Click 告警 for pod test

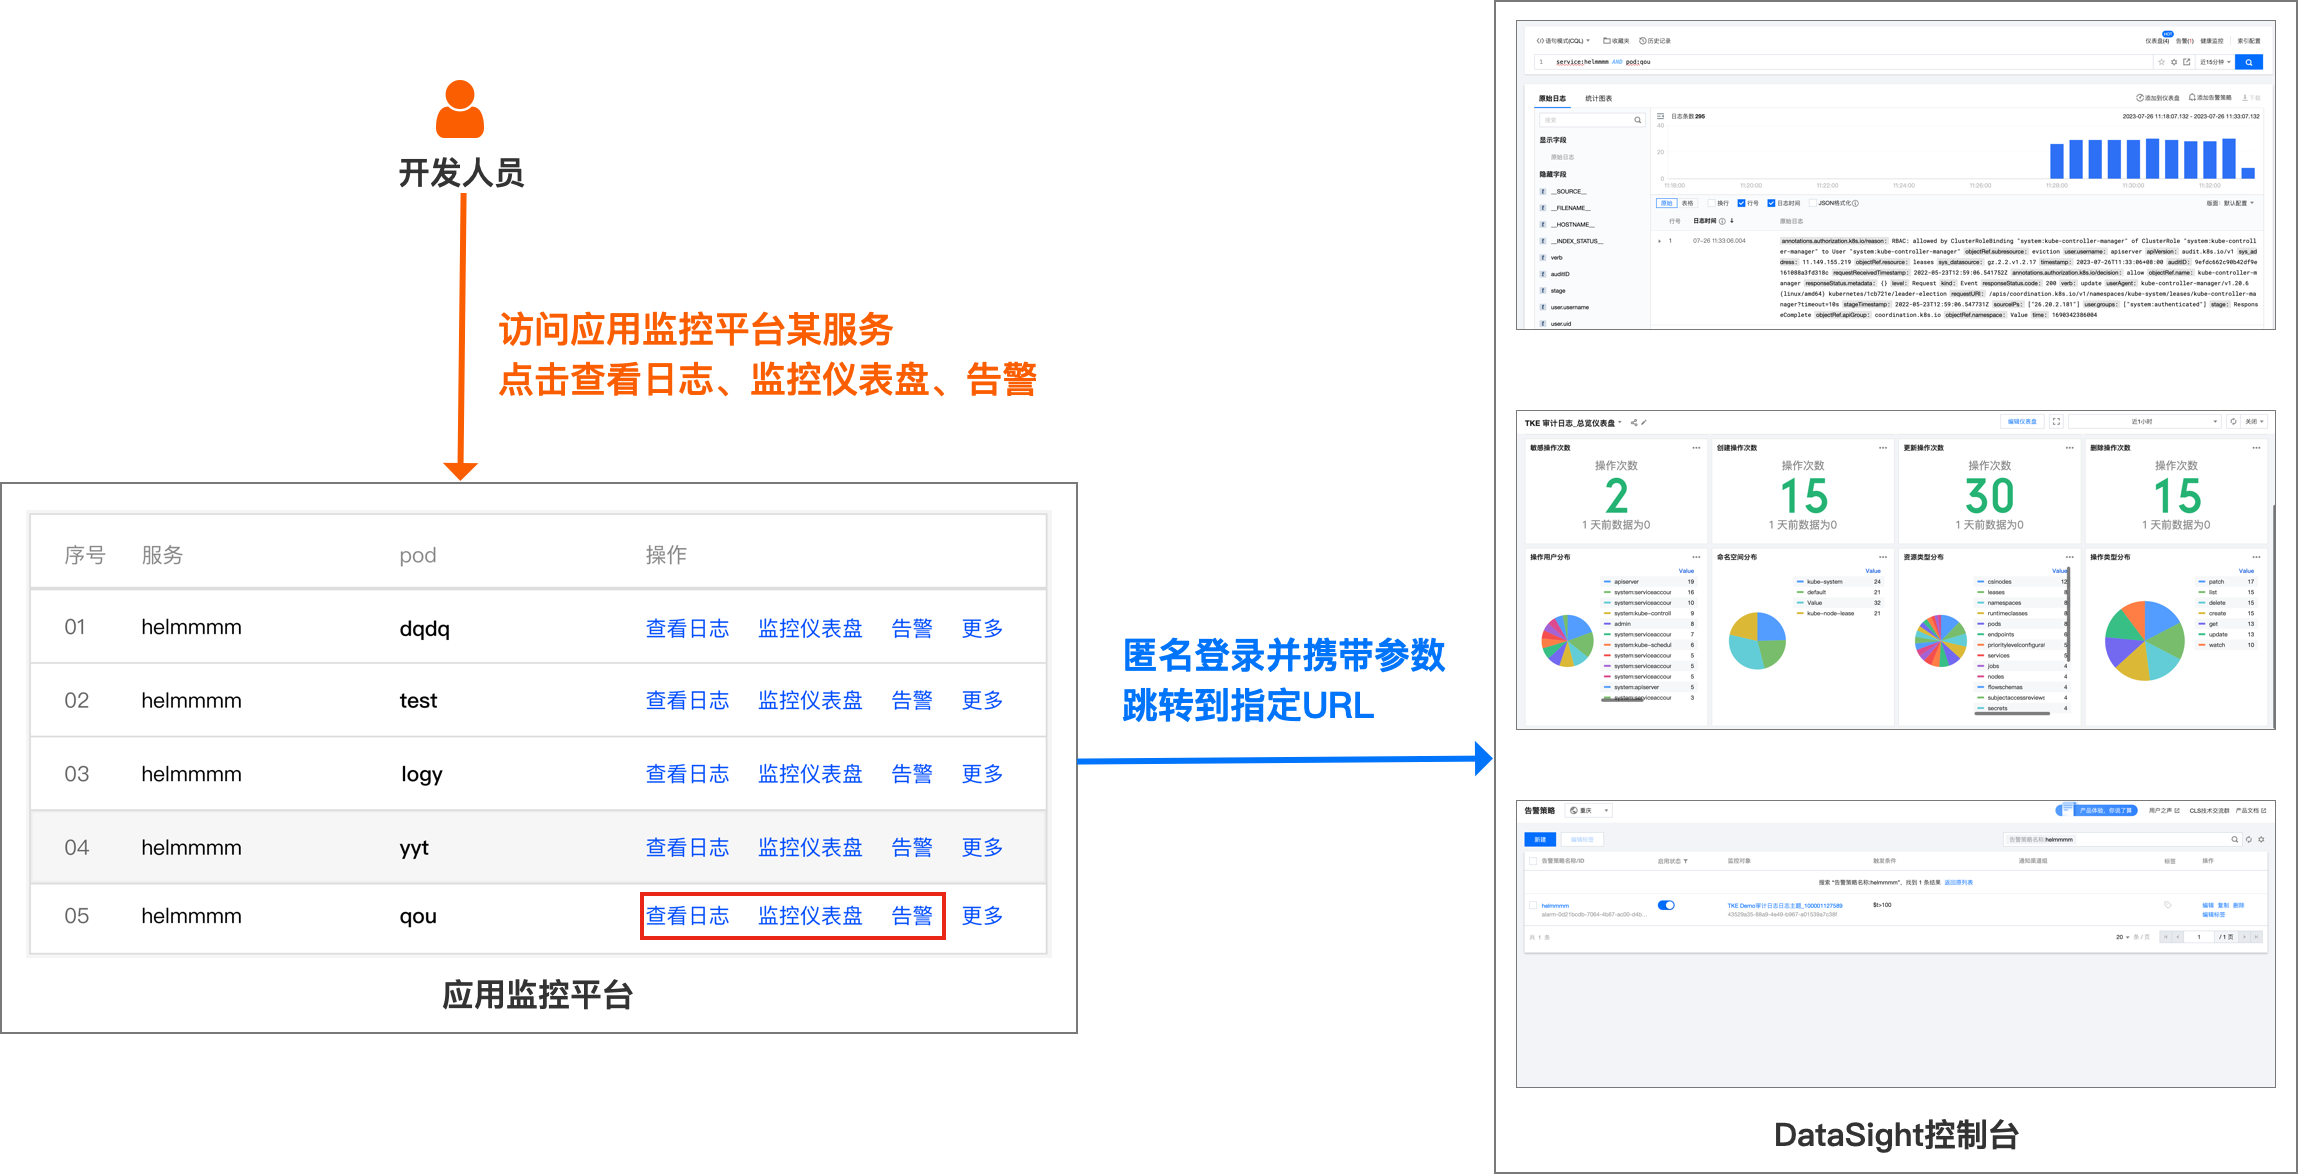pos(912,700)
